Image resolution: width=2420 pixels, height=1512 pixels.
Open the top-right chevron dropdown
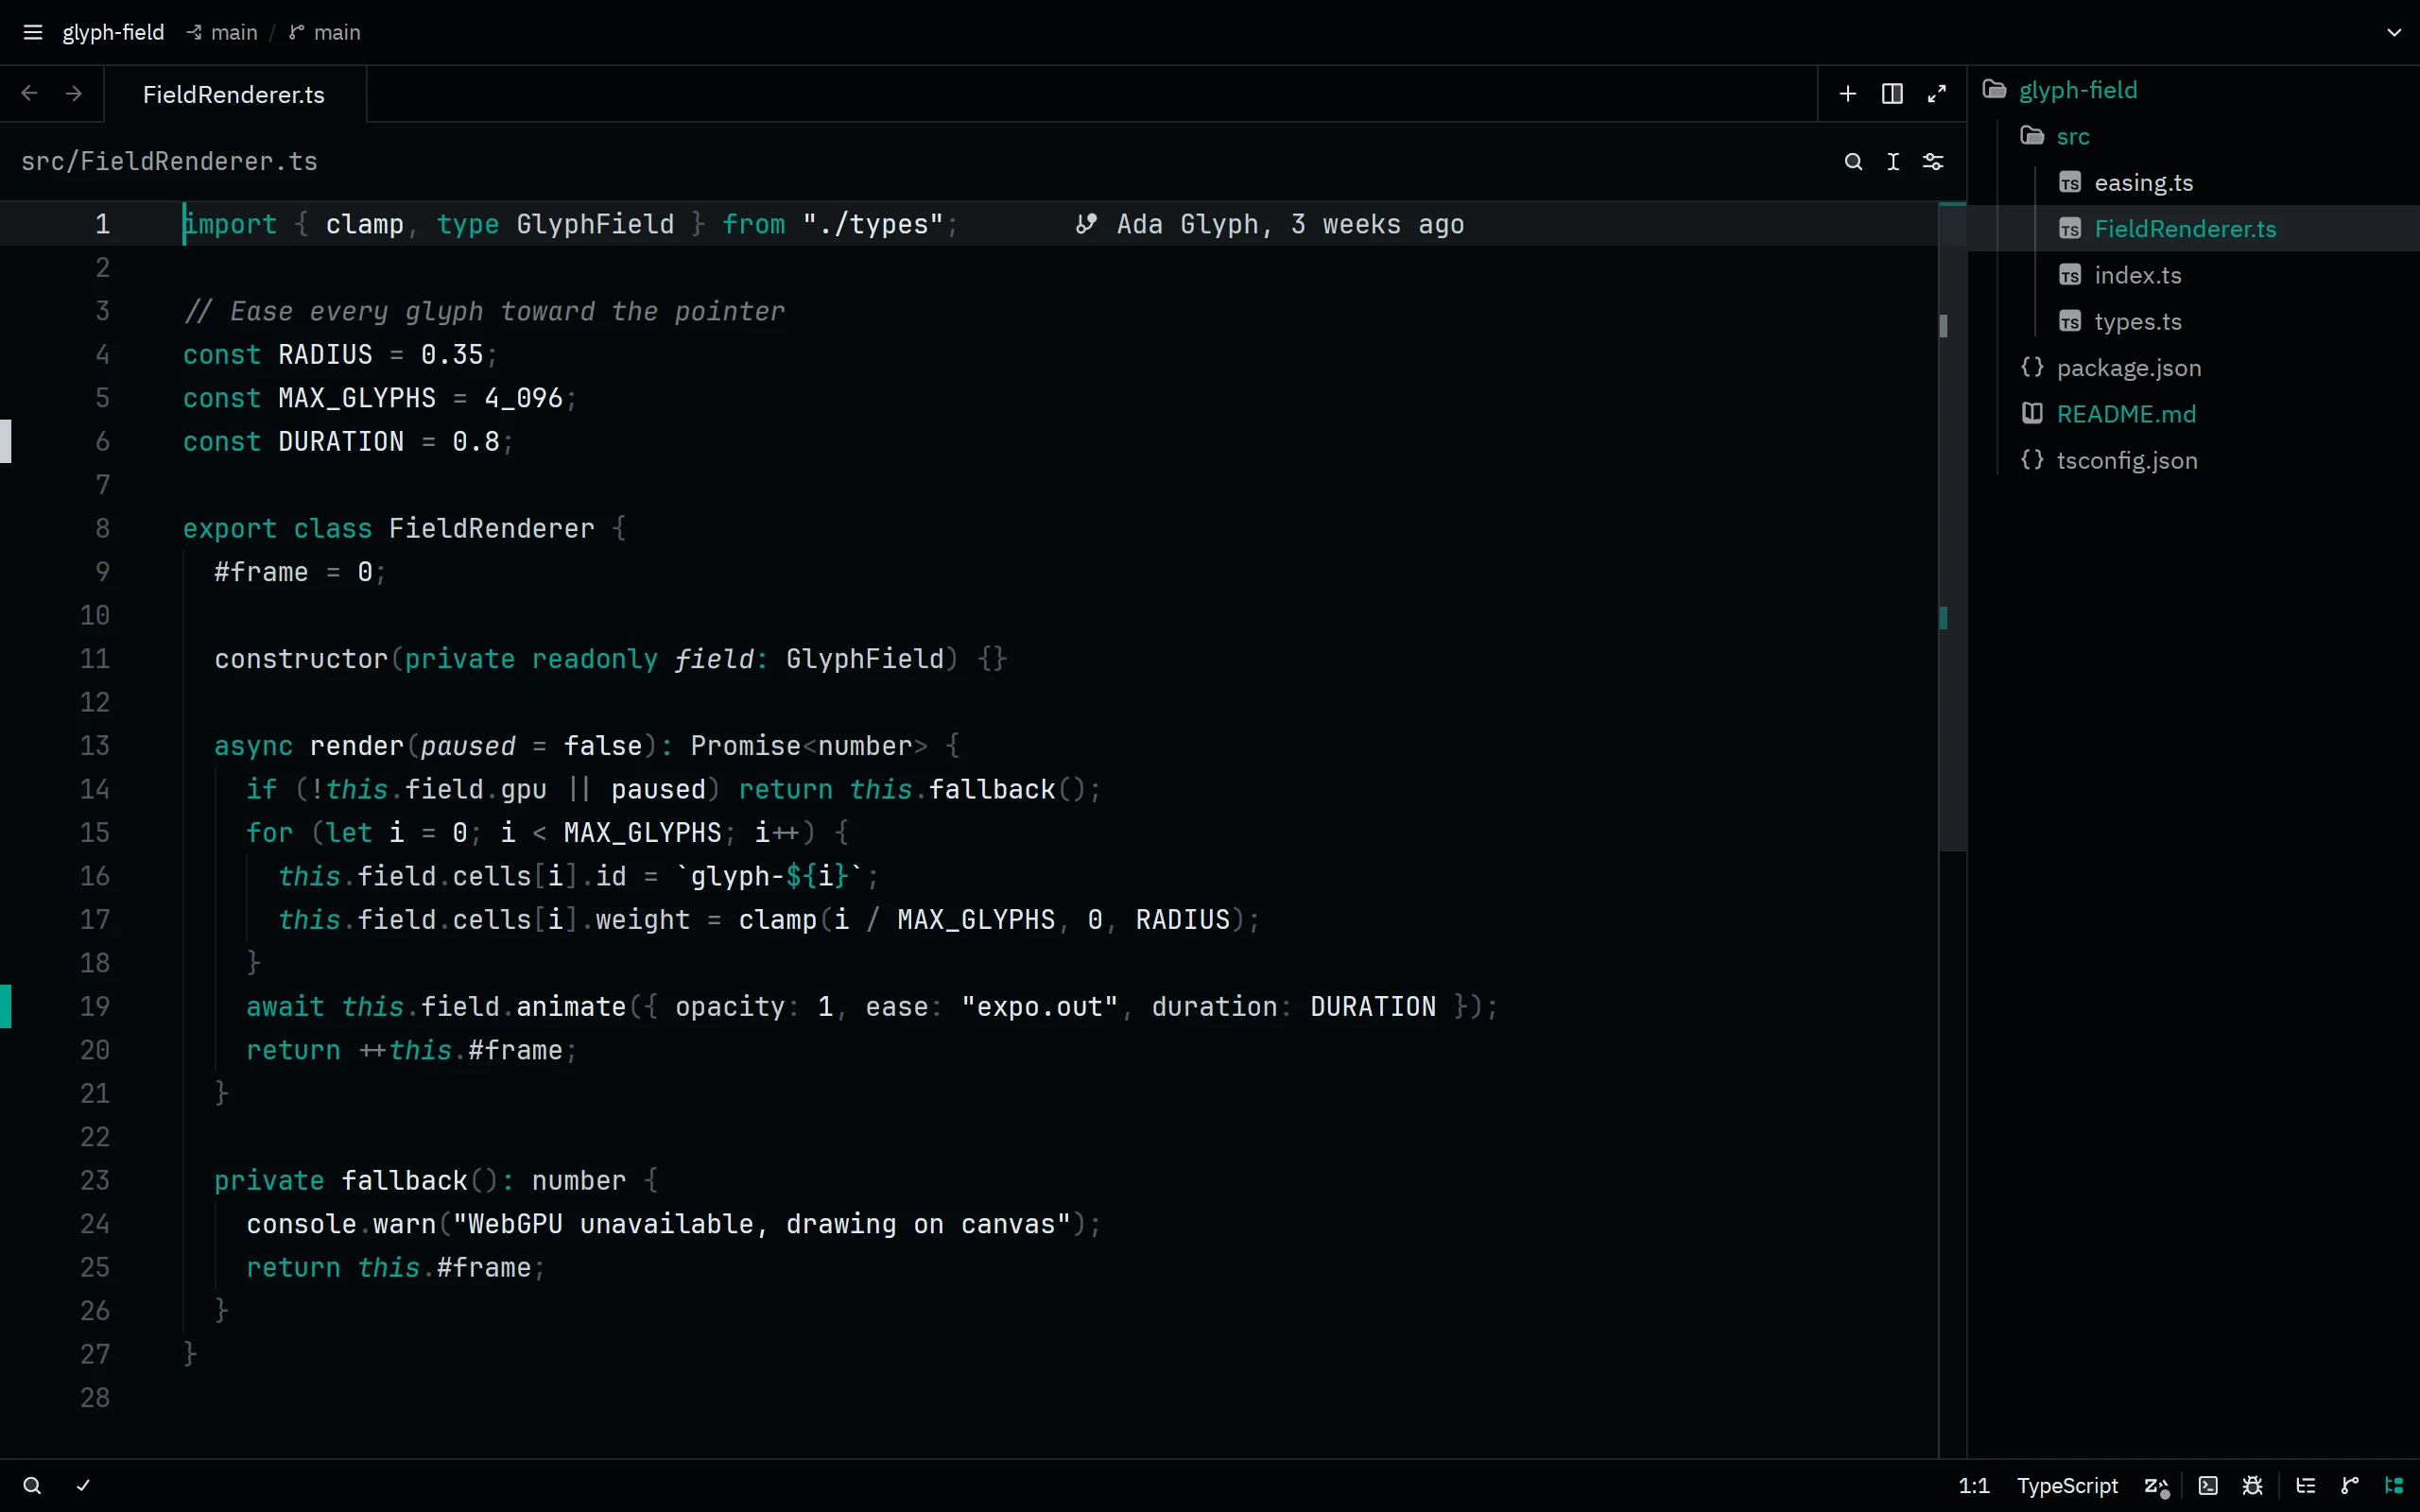[2394, 32]
